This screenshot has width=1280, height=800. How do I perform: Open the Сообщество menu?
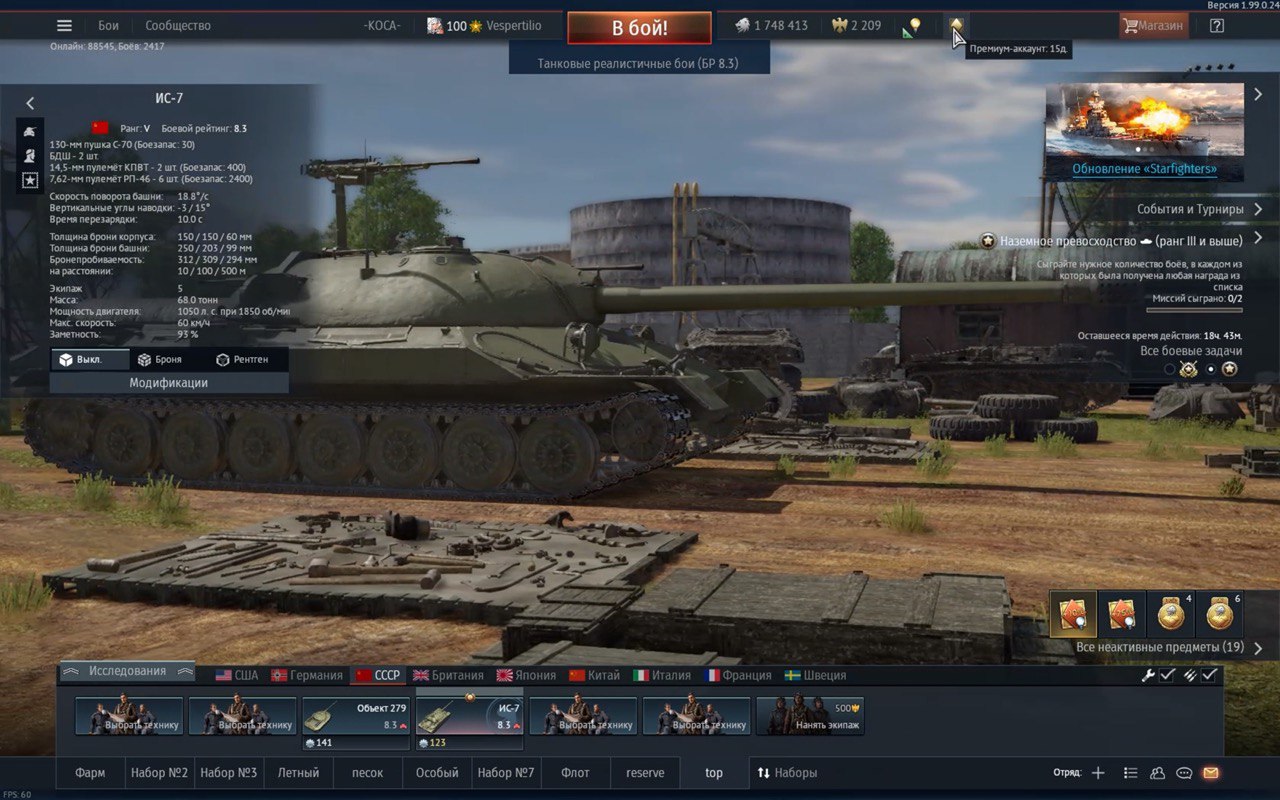(178, 26)
